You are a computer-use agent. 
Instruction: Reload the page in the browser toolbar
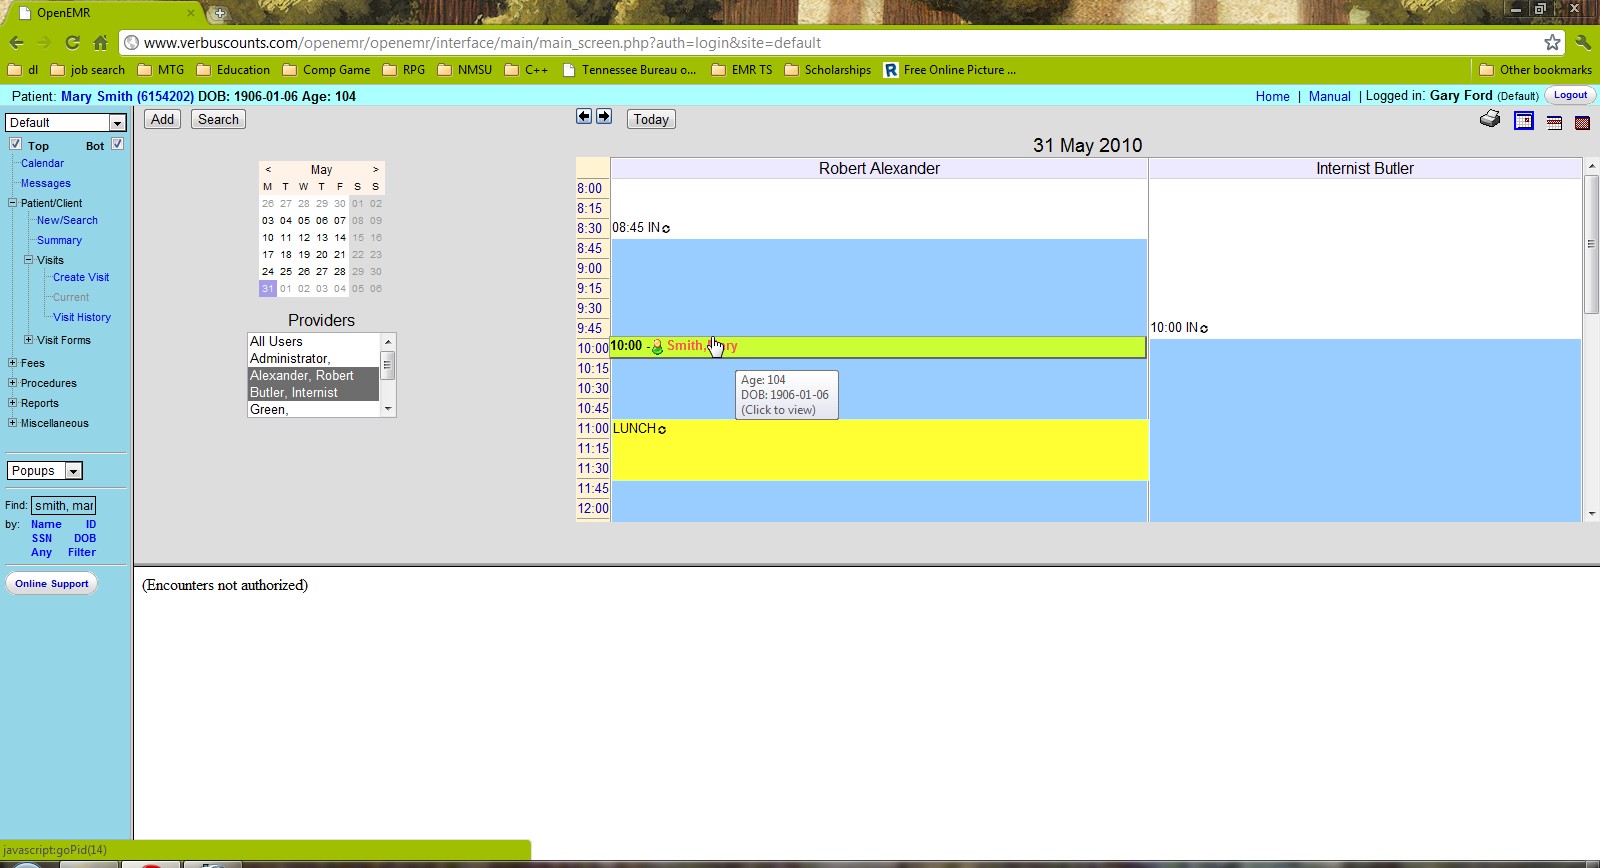72,42
